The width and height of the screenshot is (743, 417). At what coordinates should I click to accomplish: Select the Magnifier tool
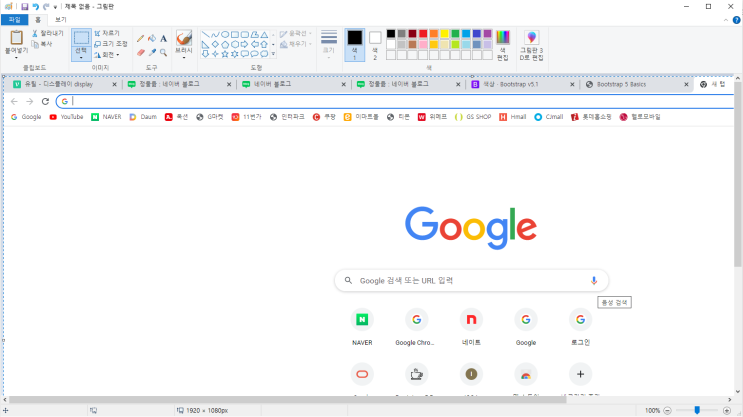click(163, 53)
